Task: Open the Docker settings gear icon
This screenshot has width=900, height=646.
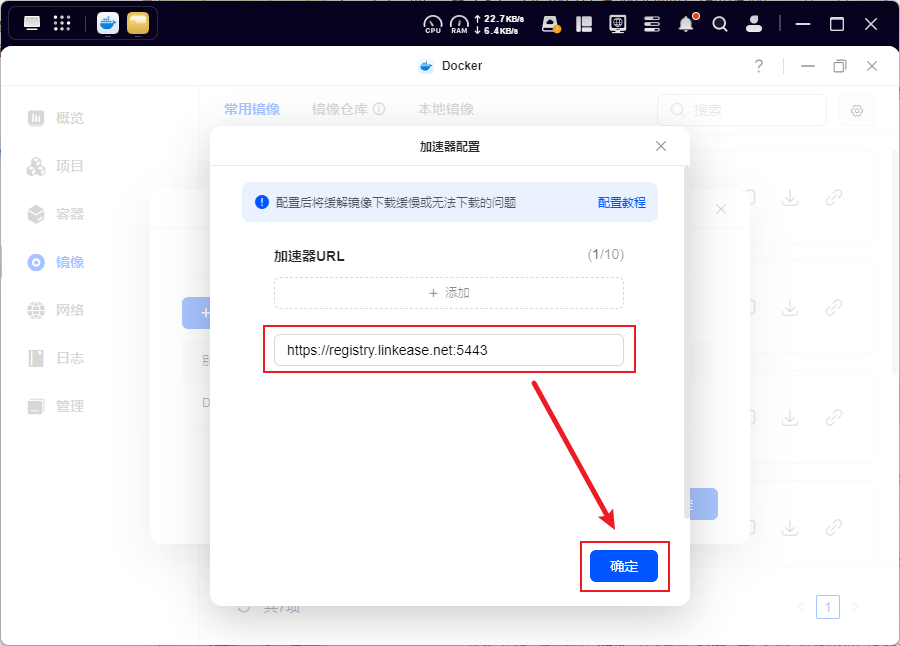Action: pyautogui.click(x=857, y=110)
